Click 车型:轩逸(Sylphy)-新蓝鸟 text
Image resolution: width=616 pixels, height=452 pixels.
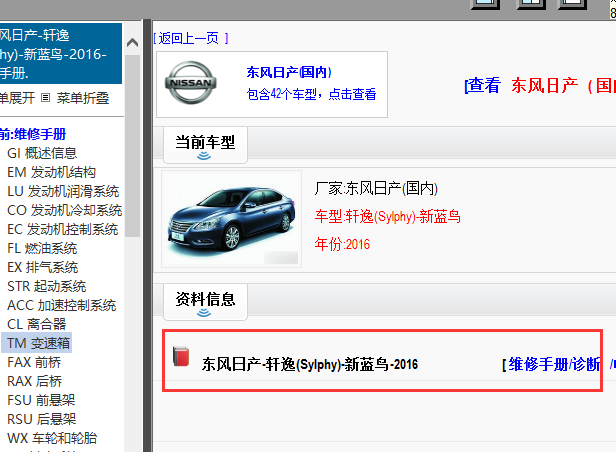click(387, 216)
